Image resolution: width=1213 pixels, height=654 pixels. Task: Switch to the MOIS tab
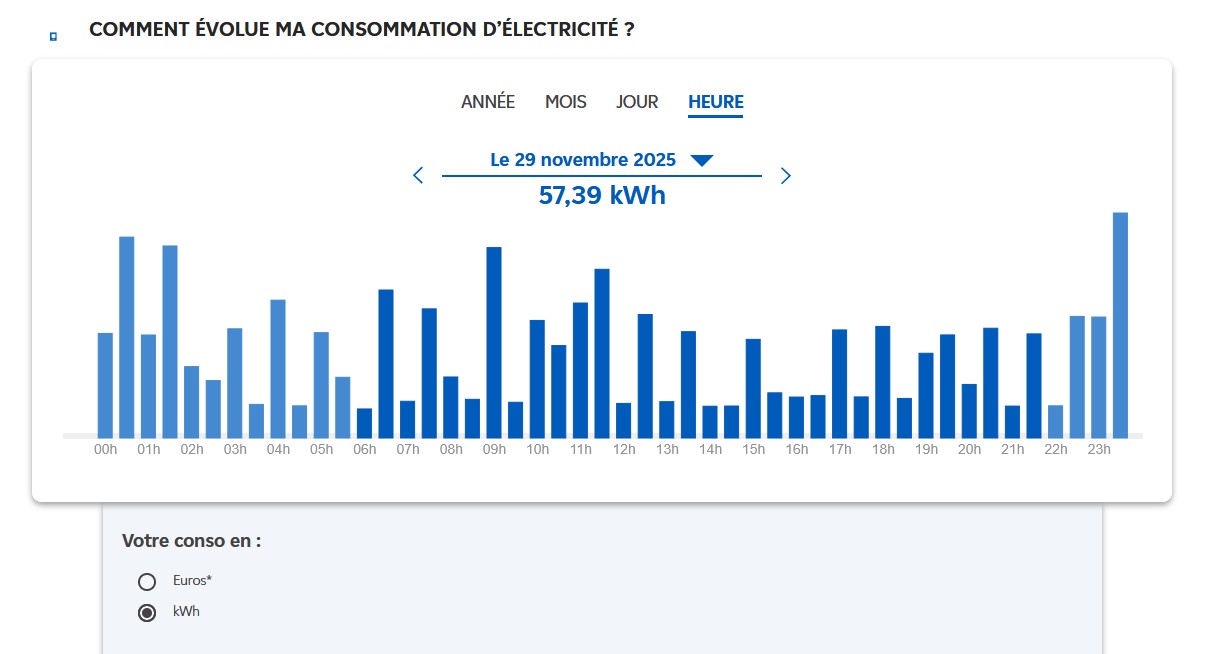pos(566,102)
